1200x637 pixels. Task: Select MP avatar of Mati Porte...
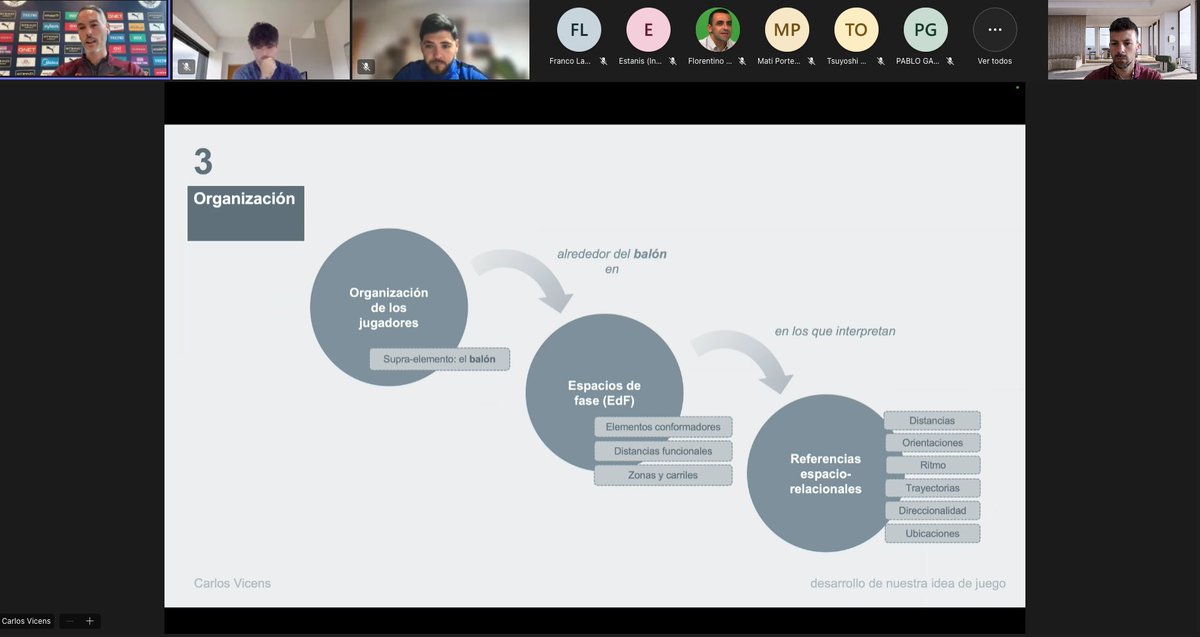pos(787,29)
